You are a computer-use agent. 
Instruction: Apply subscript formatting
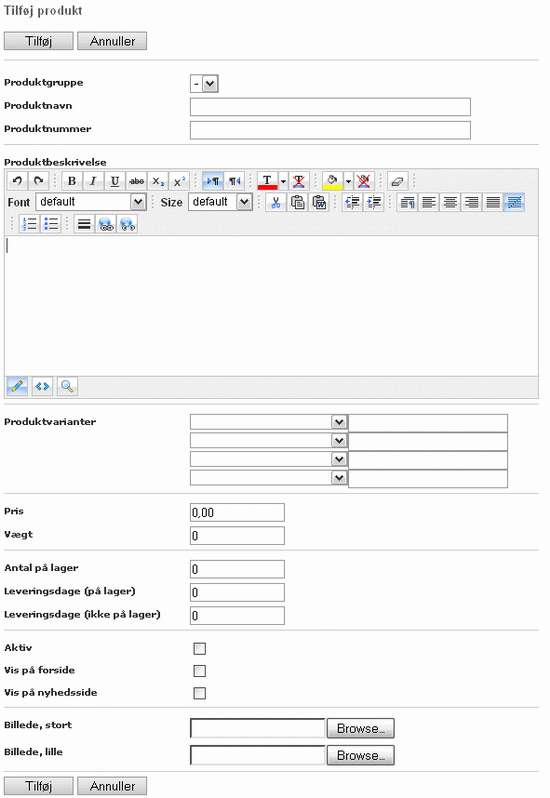tap(158, 181)
